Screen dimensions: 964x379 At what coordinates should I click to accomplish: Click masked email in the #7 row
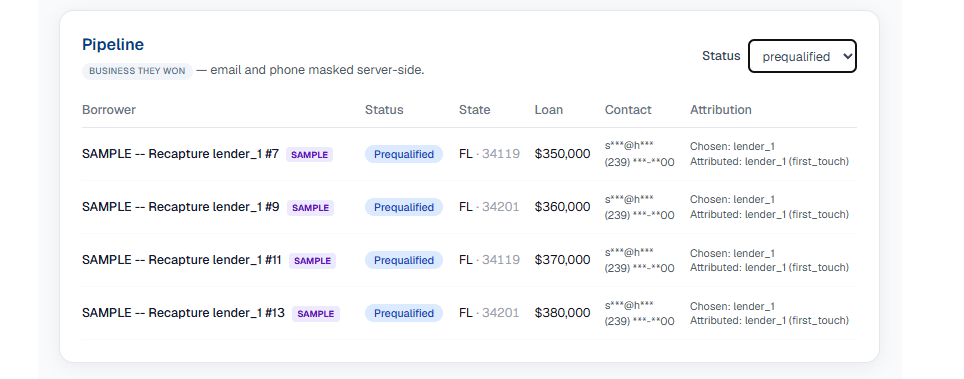629,146
